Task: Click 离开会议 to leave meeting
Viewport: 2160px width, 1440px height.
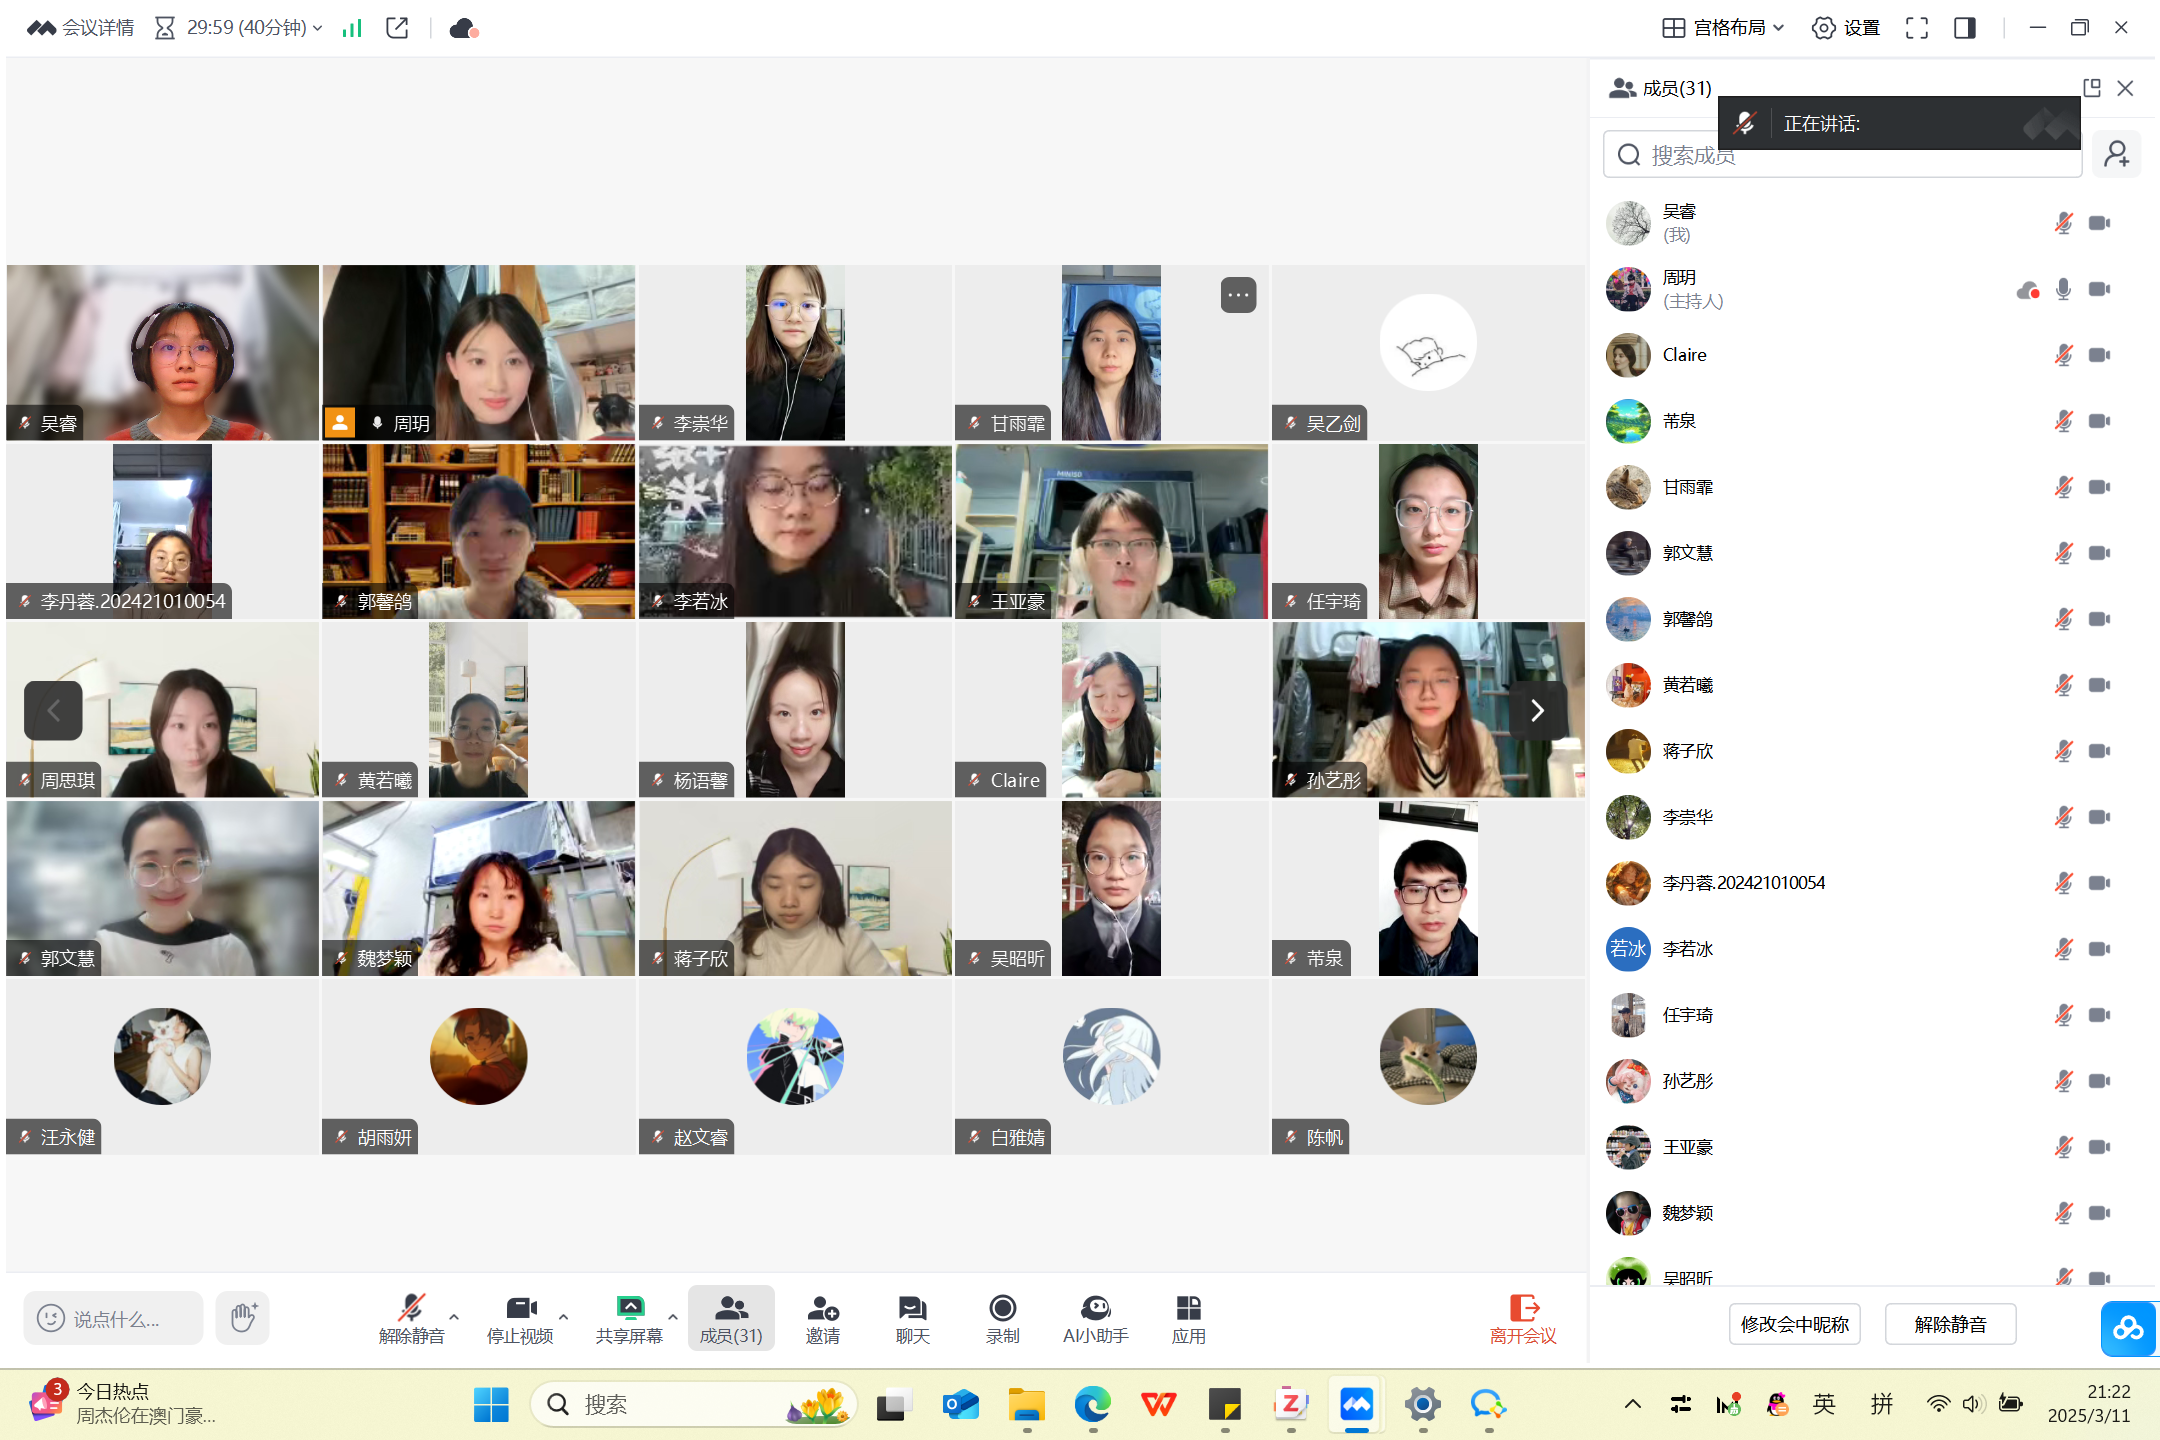Action: [1523, 1318]
